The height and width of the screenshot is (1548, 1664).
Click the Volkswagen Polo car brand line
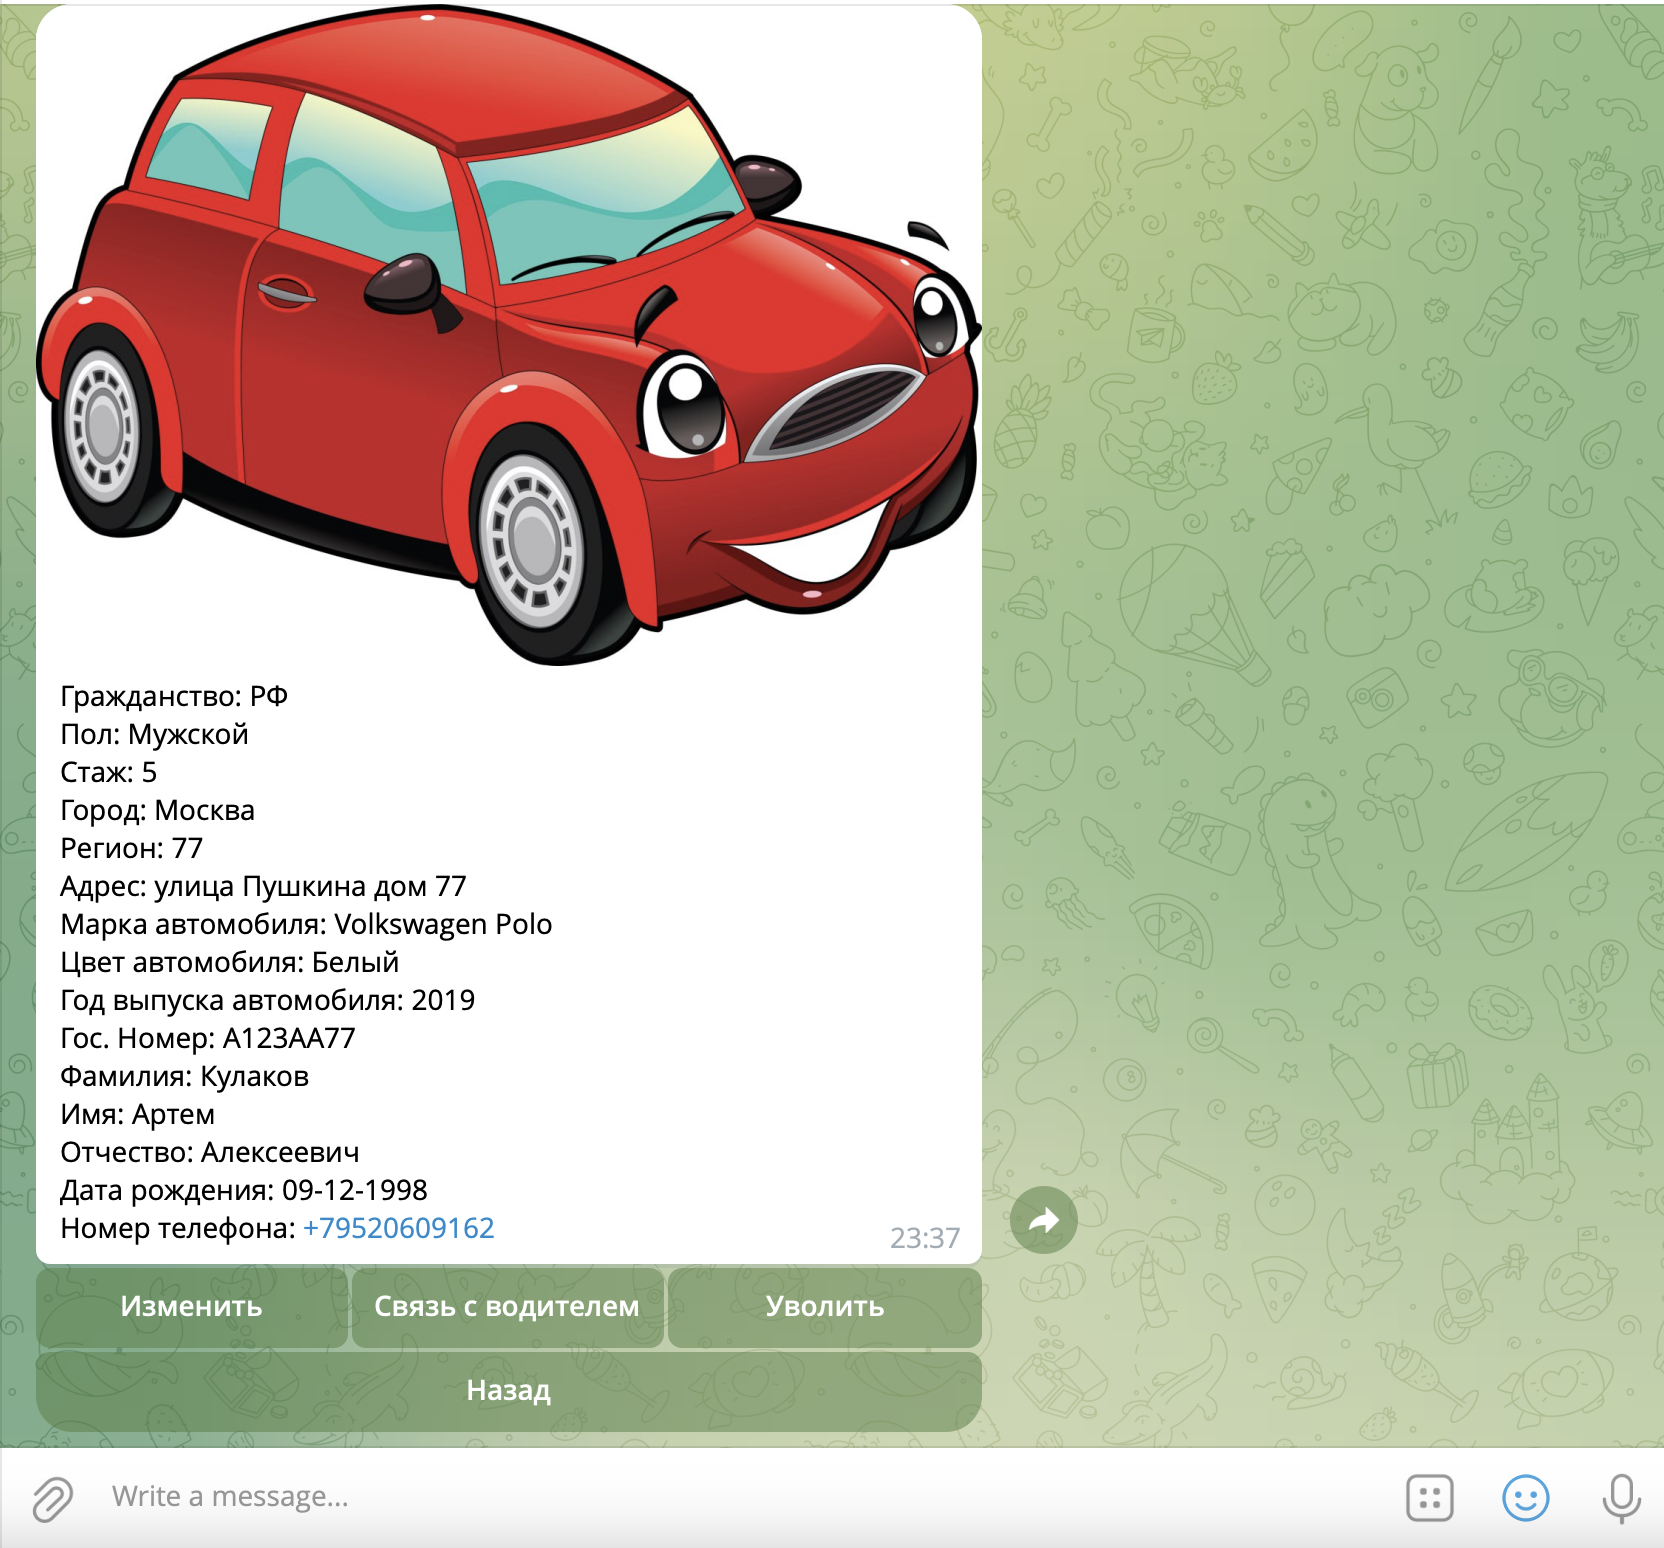(306, 924)
